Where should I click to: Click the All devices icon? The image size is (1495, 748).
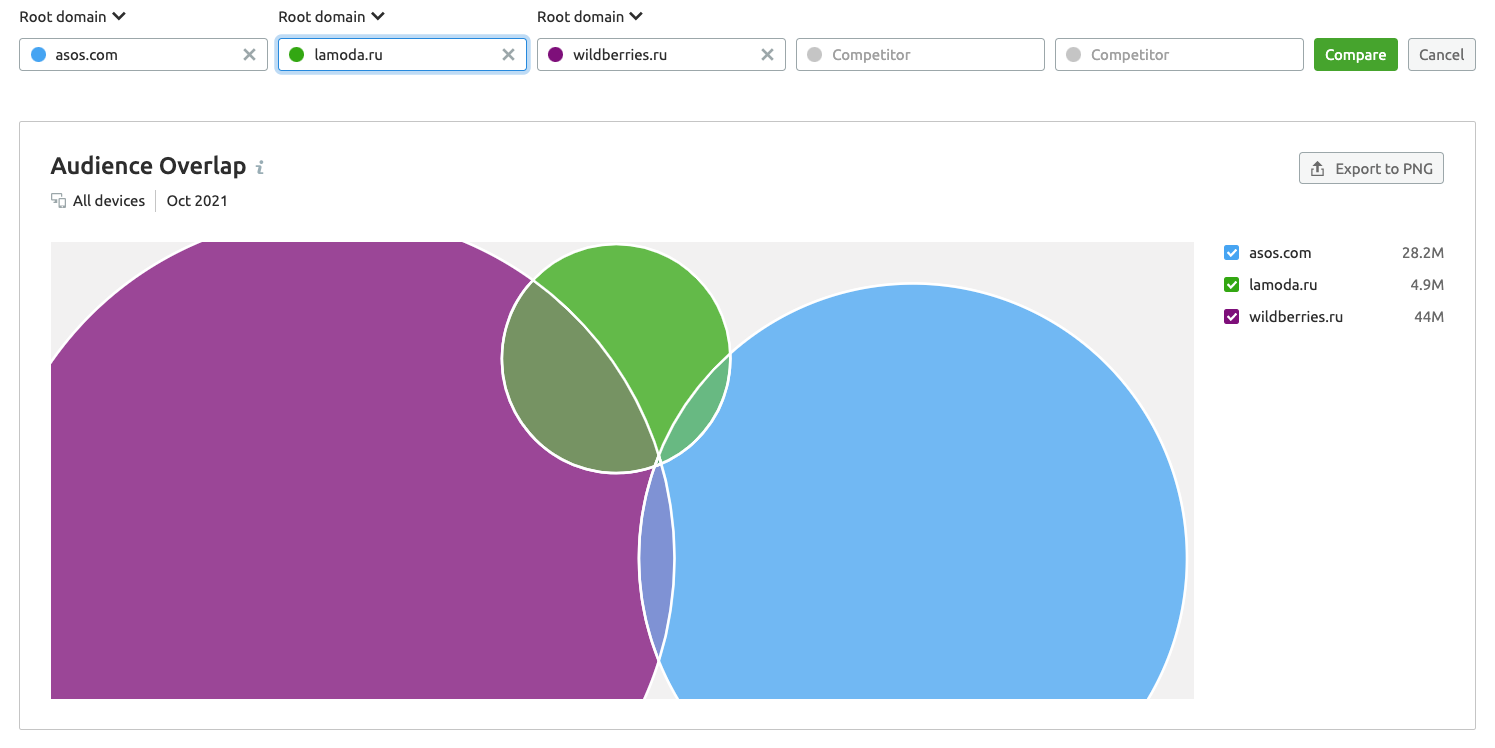[x=59, y=201]
